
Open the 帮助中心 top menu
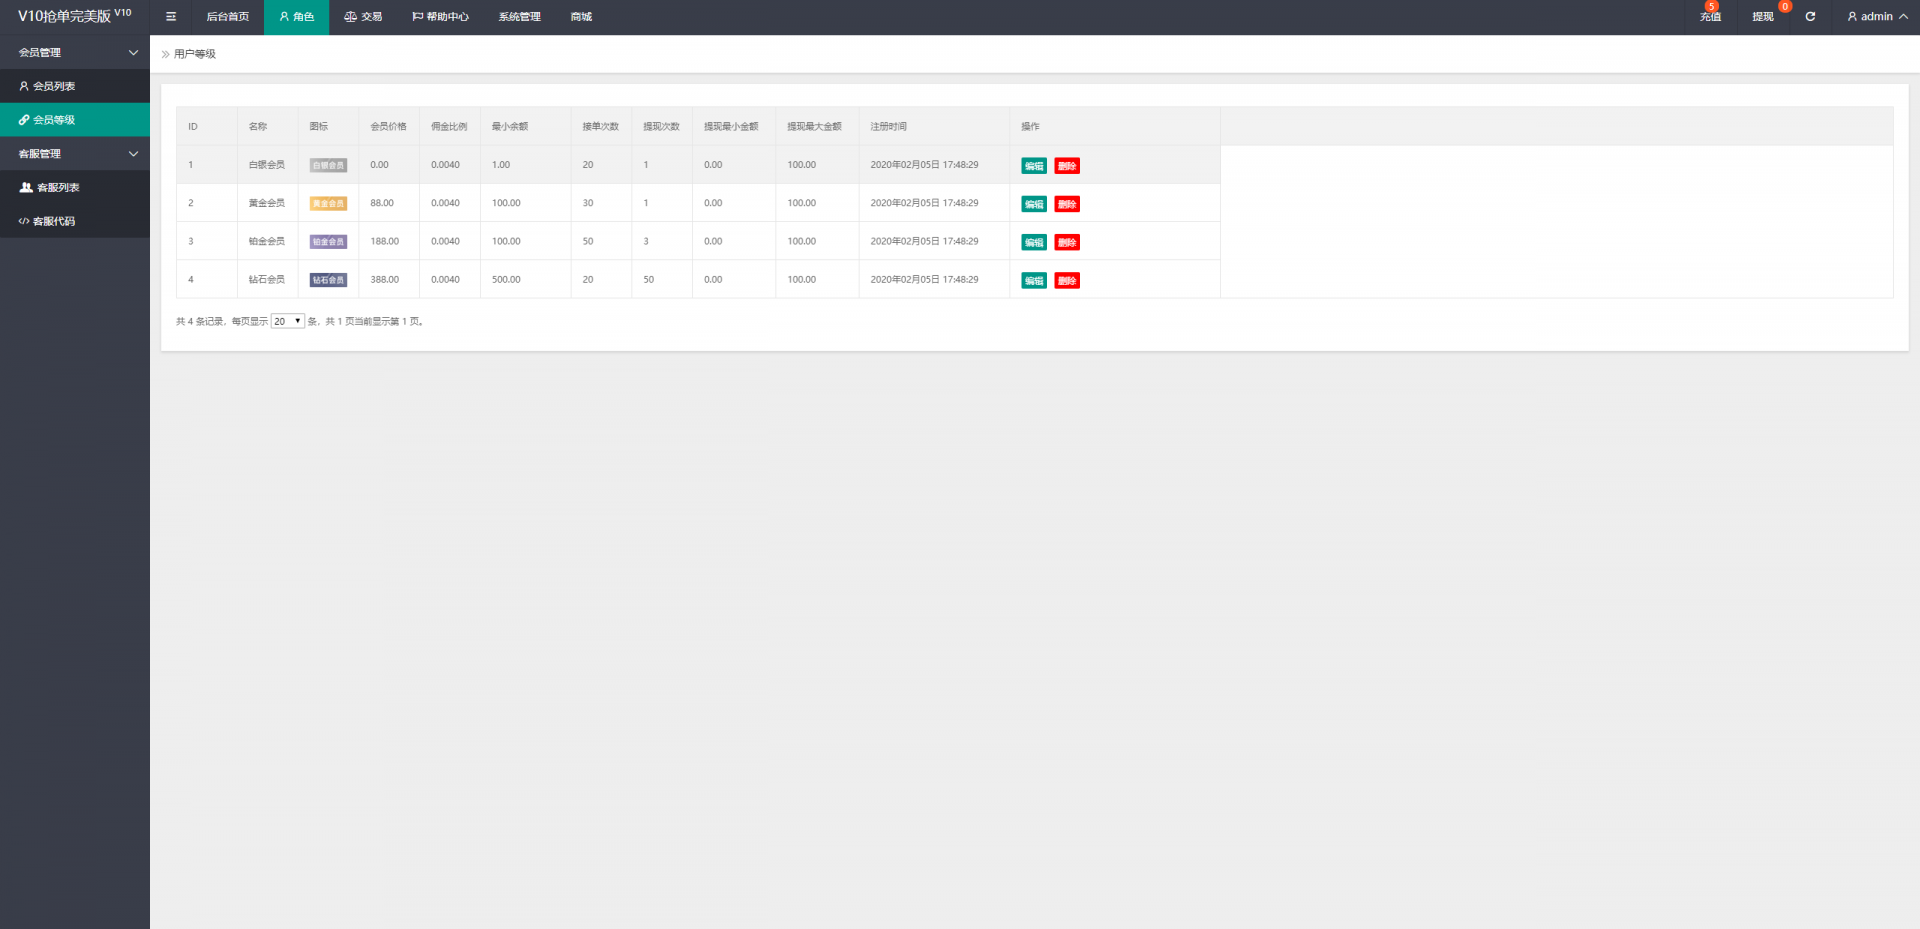440,17
